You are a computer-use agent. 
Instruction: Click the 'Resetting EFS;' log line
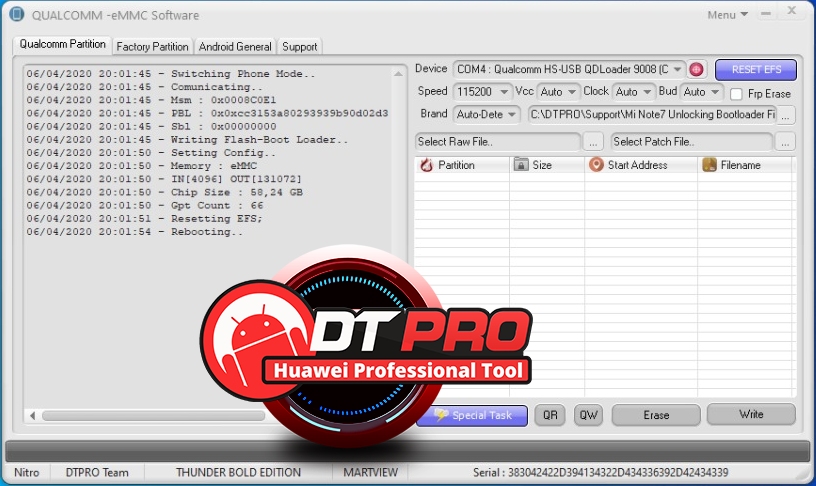pyautogui.click(x=145, y=219)
